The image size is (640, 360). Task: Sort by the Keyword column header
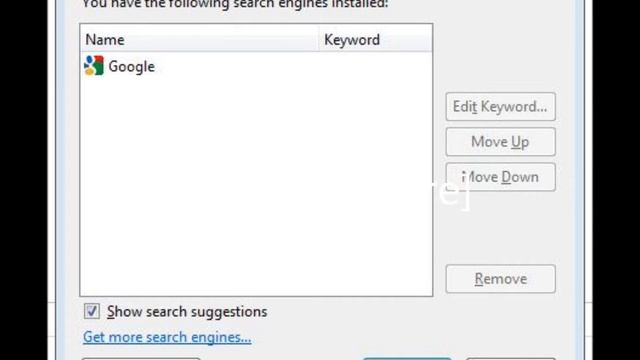pos(375,40)
